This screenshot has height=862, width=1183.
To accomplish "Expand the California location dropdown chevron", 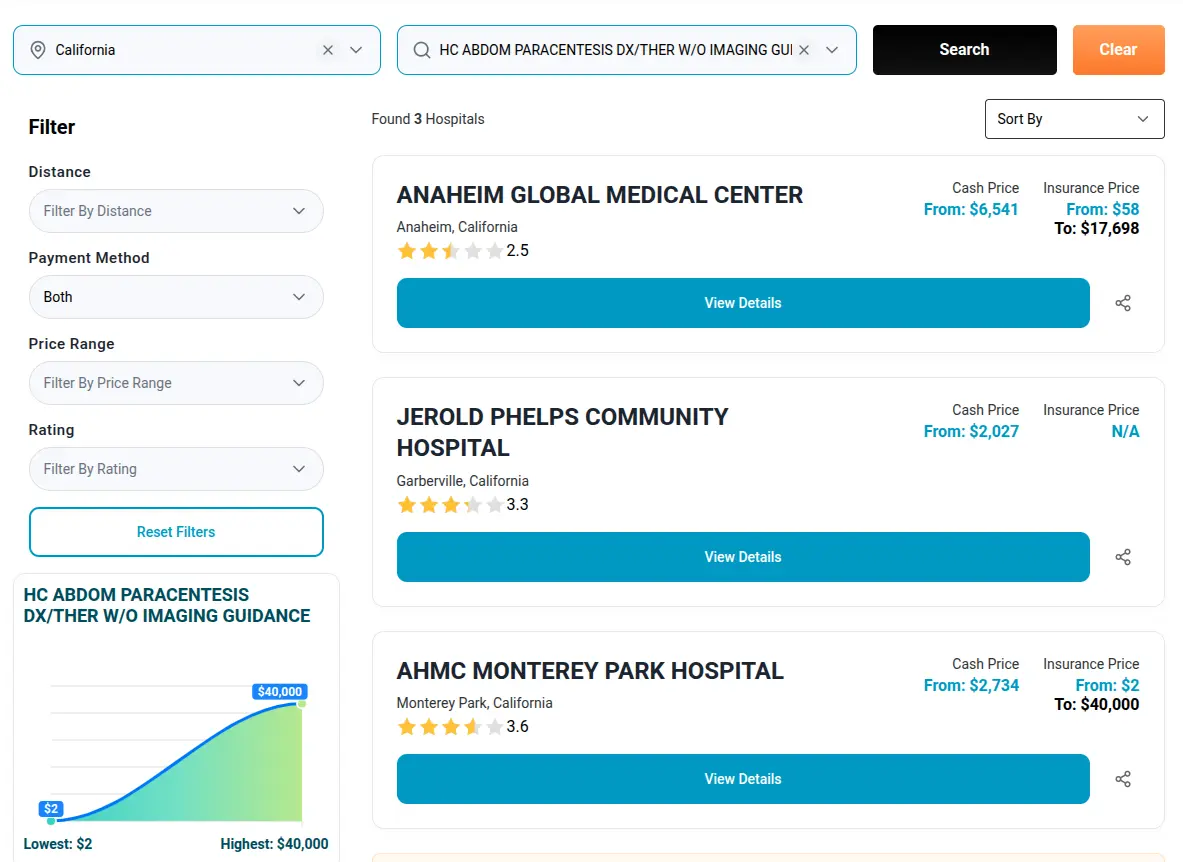I will [x=356, y=50].
